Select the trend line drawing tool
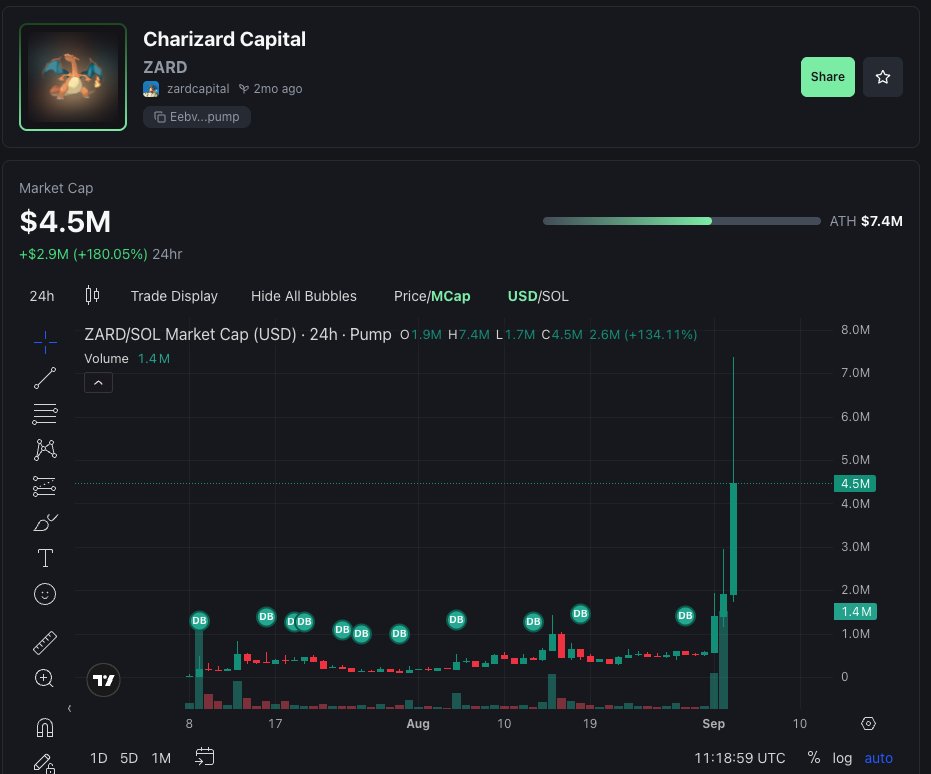 (x=45, y=378)
